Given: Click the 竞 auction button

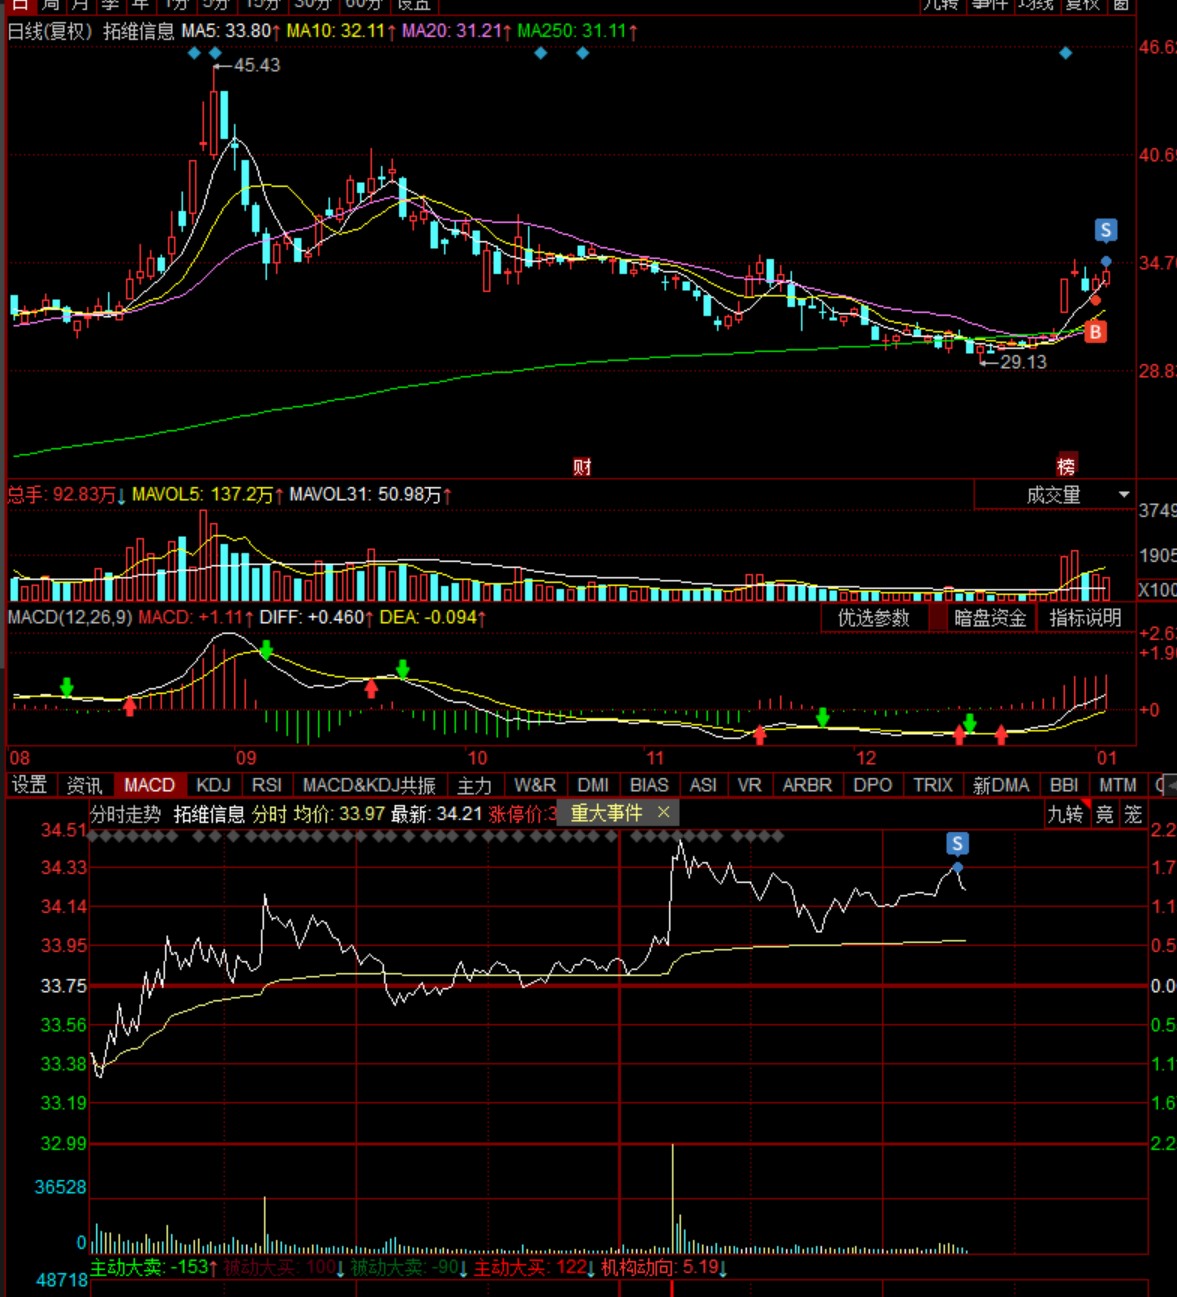Looking at the screenshot, I should click(x=1105, y=814).
